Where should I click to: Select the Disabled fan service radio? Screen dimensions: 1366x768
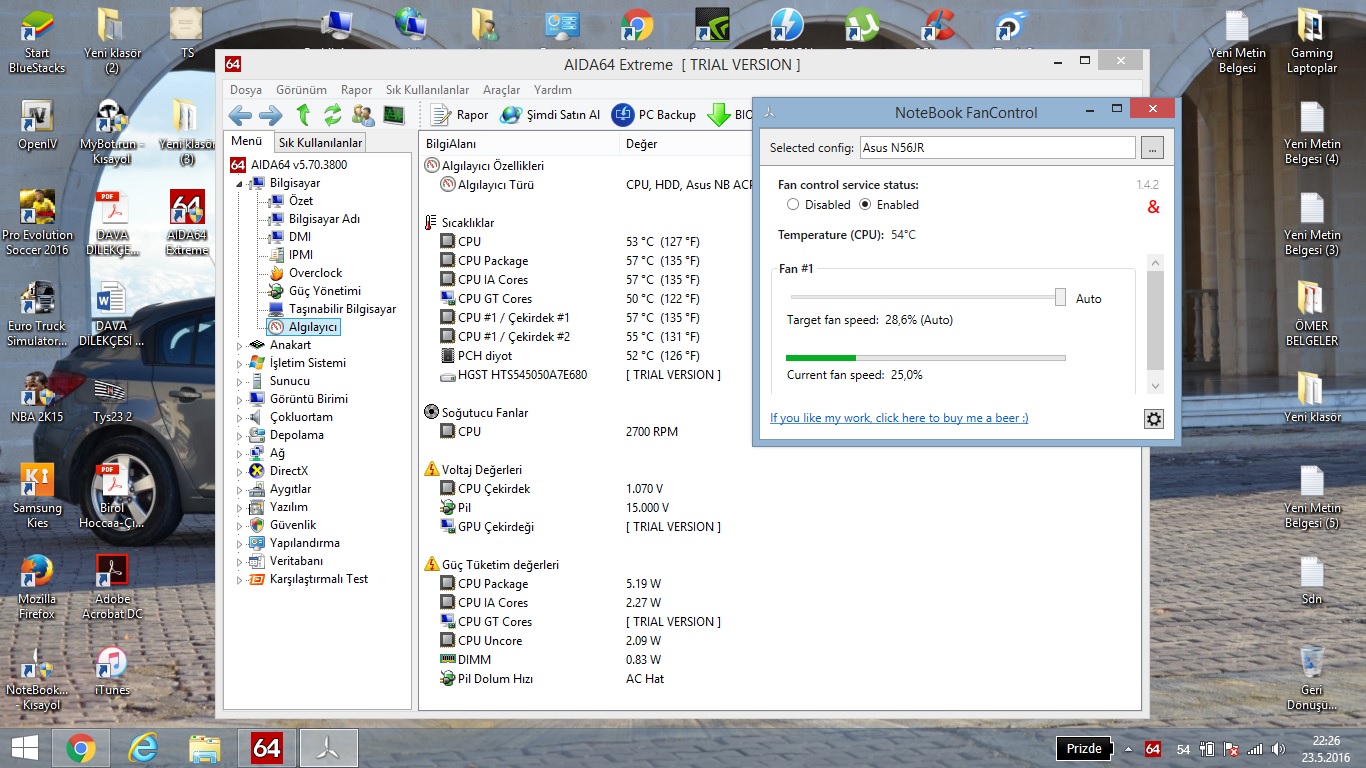(x=793, y=205)
